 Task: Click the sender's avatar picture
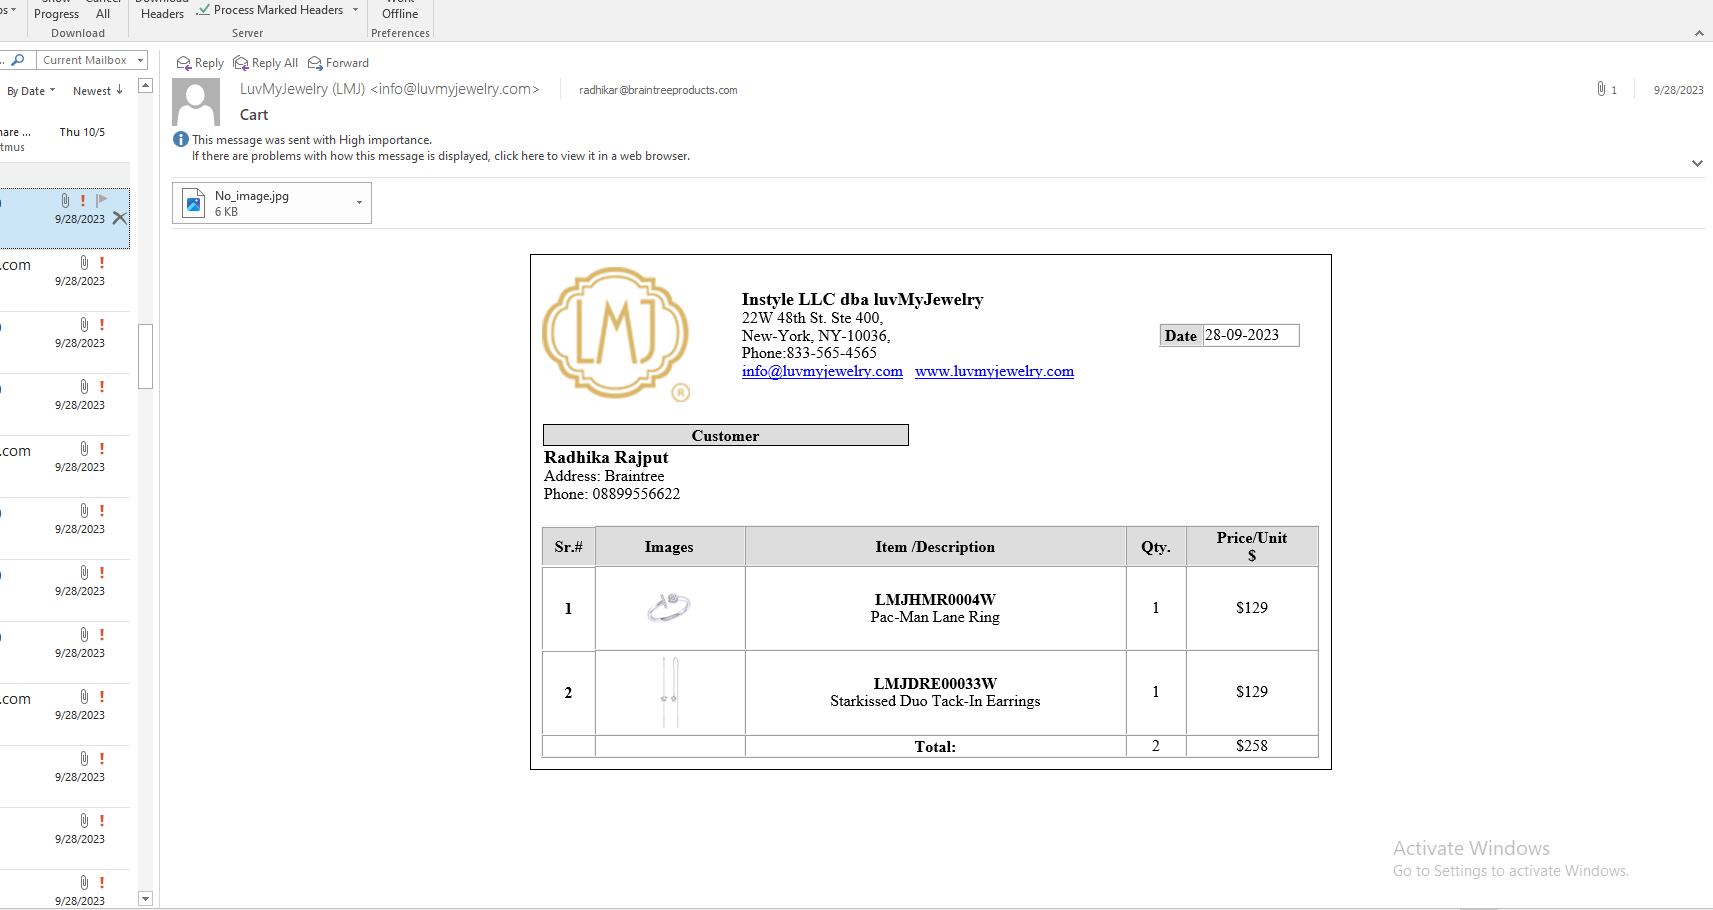click(196, 102)
